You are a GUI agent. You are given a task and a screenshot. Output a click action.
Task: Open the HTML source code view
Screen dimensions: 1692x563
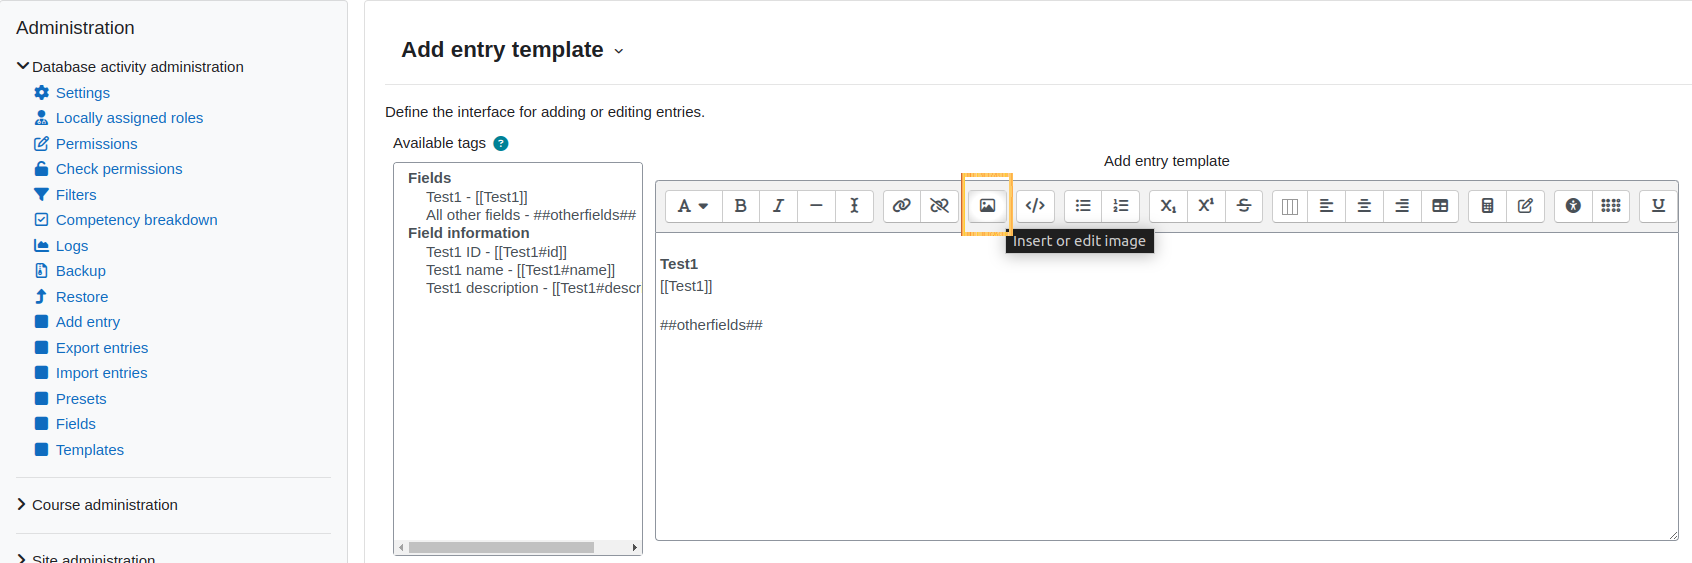[x=1035, y=206]
